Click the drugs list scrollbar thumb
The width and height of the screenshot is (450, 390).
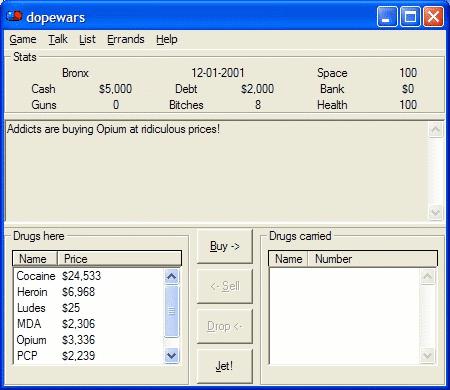[172, 311]
